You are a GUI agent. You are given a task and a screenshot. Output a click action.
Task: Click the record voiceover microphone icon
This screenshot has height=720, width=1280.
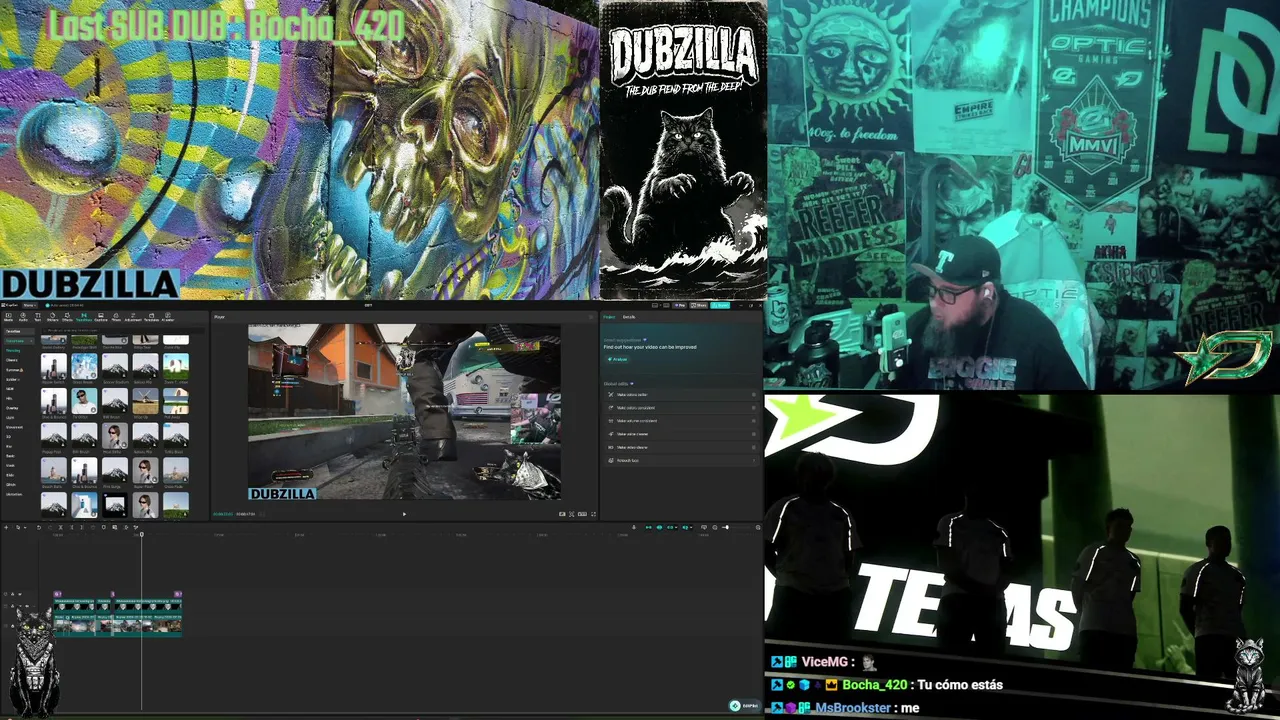(634, 527)
